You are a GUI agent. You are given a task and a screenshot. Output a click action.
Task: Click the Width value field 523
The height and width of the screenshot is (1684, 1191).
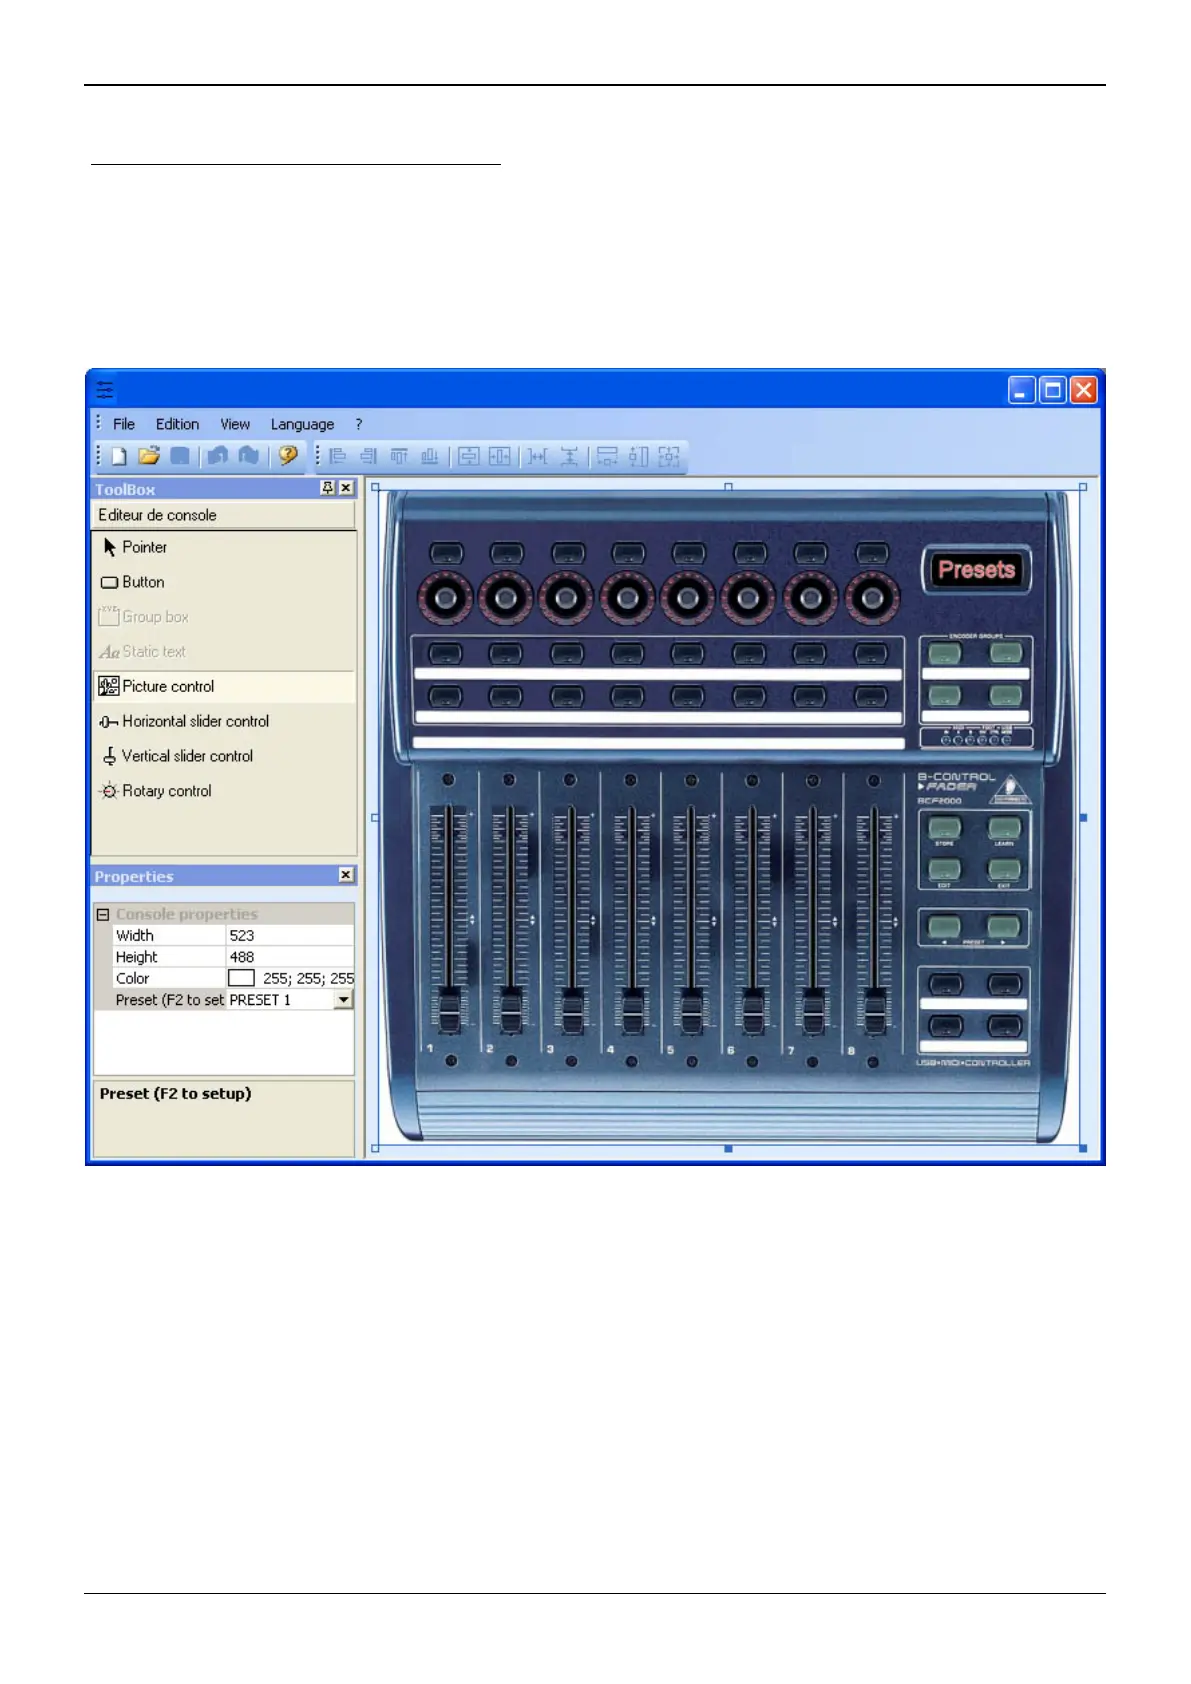(289, 936)
